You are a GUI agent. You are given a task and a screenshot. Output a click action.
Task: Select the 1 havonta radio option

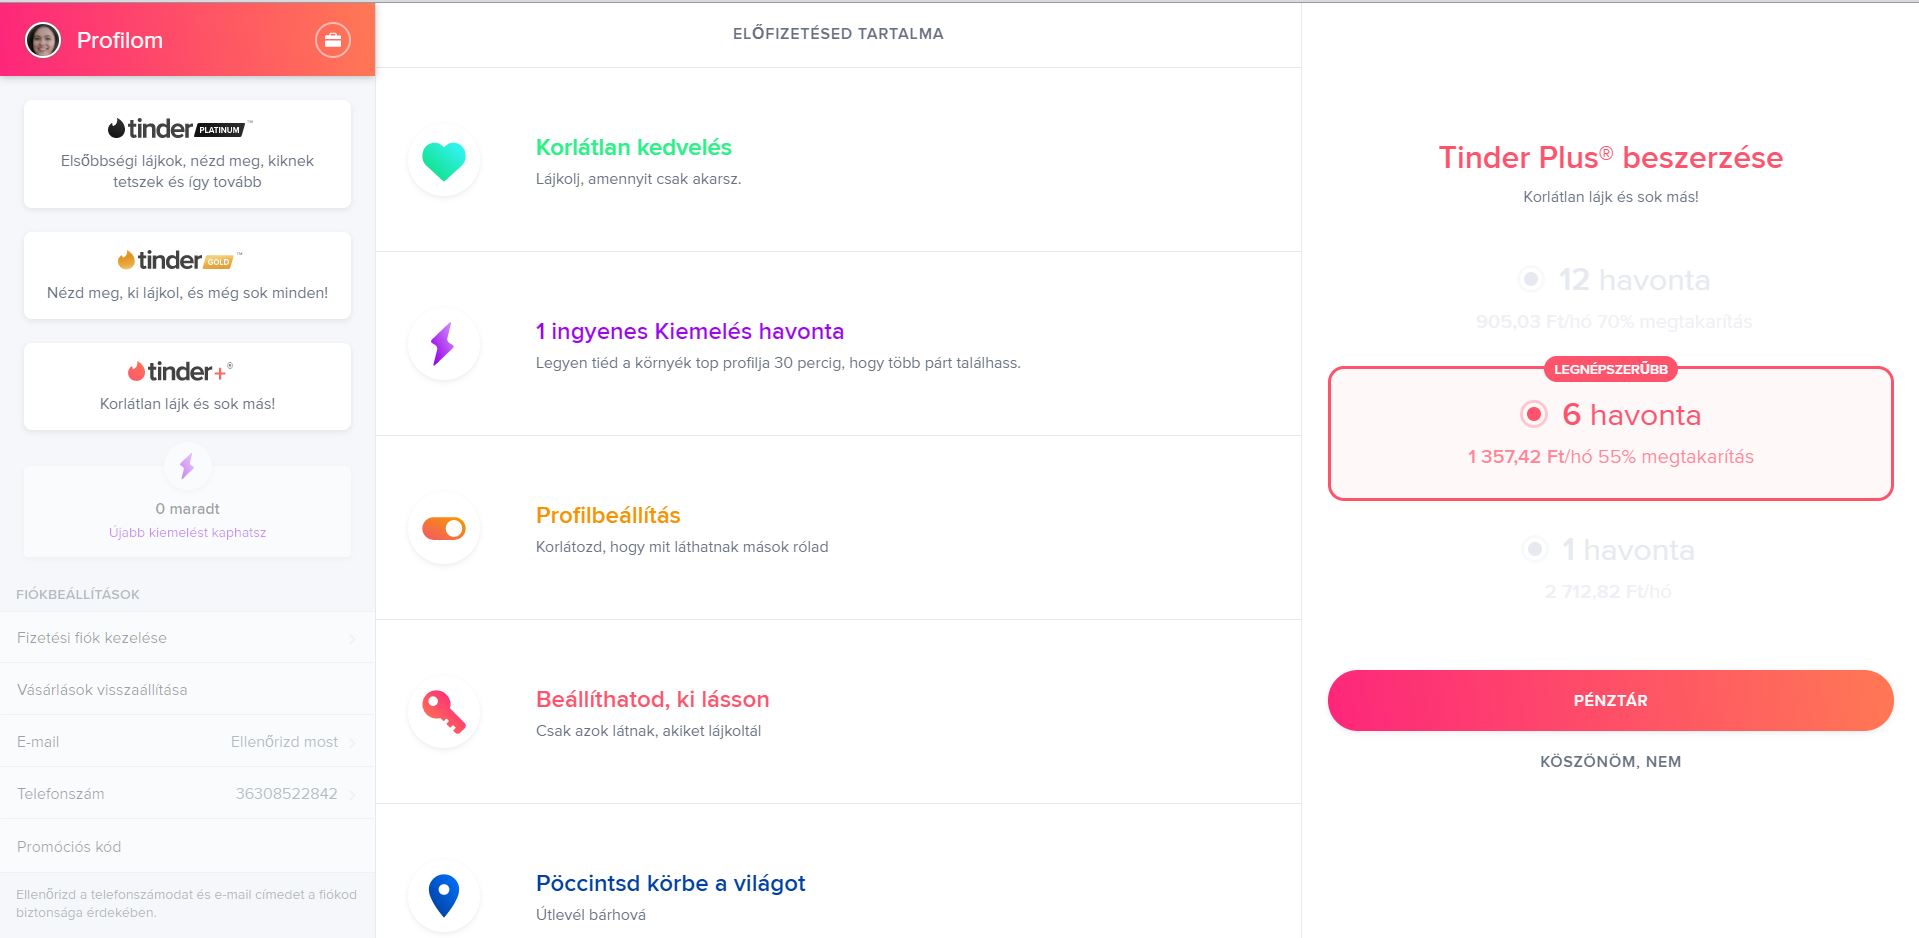point(1534,549)
